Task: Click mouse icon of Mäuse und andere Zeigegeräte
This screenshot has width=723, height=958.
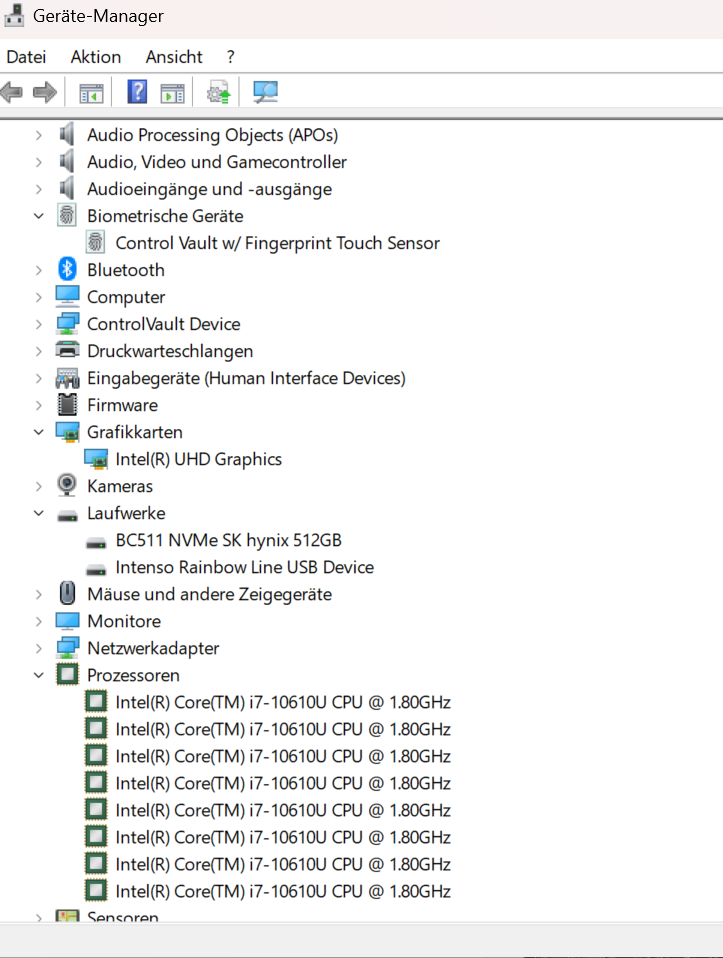Action: point(67,593)
